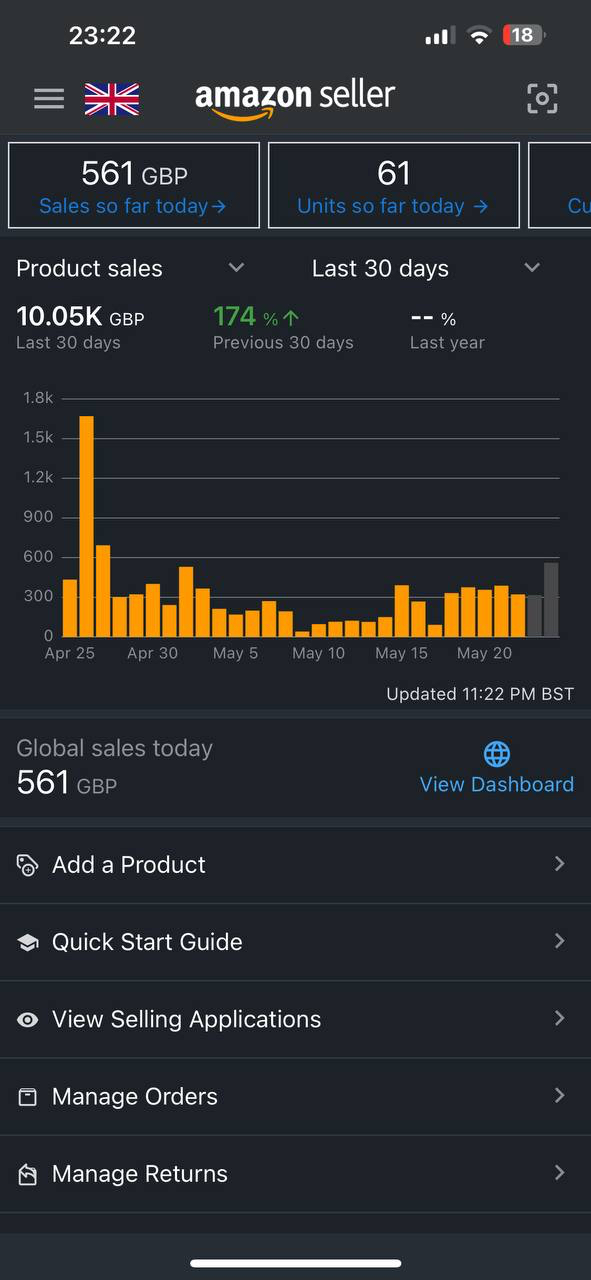
Task: Open the Units so far today card
Action: pos(393,185)
